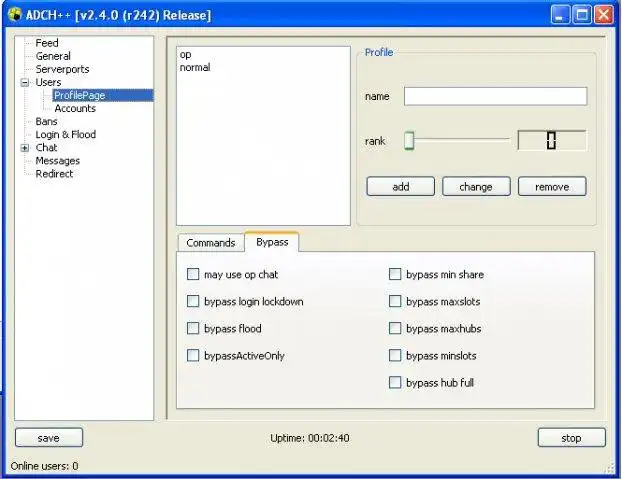Enable bypass min share option
The height and width of the screenshot is (479, 622).
(395, 274)
